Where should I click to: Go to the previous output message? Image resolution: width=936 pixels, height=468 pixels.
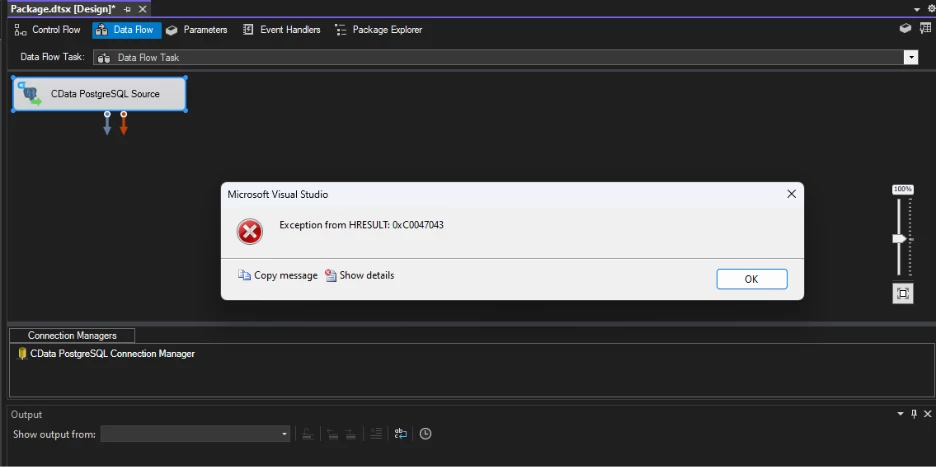tap(332, 434)
